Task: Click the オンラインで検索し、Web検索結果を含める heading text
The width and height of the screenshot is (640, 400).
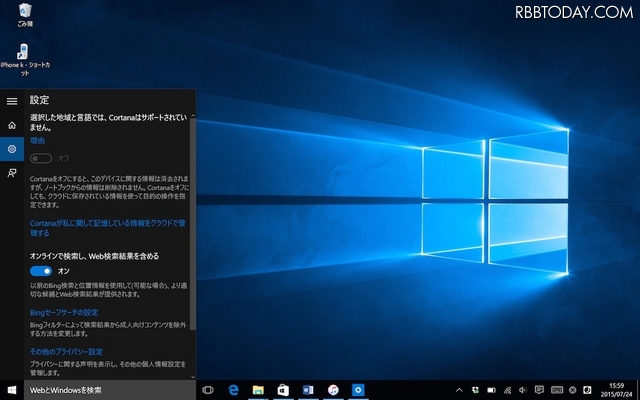Action: click(x=94, y=256)
